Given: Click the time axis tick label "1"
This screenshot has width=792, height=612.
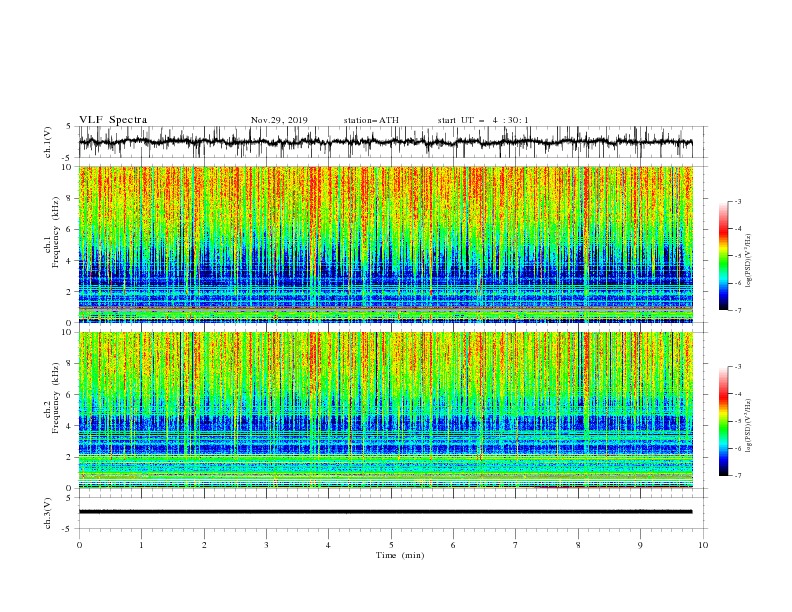Looking at the screenshot, I should point(141,545).
